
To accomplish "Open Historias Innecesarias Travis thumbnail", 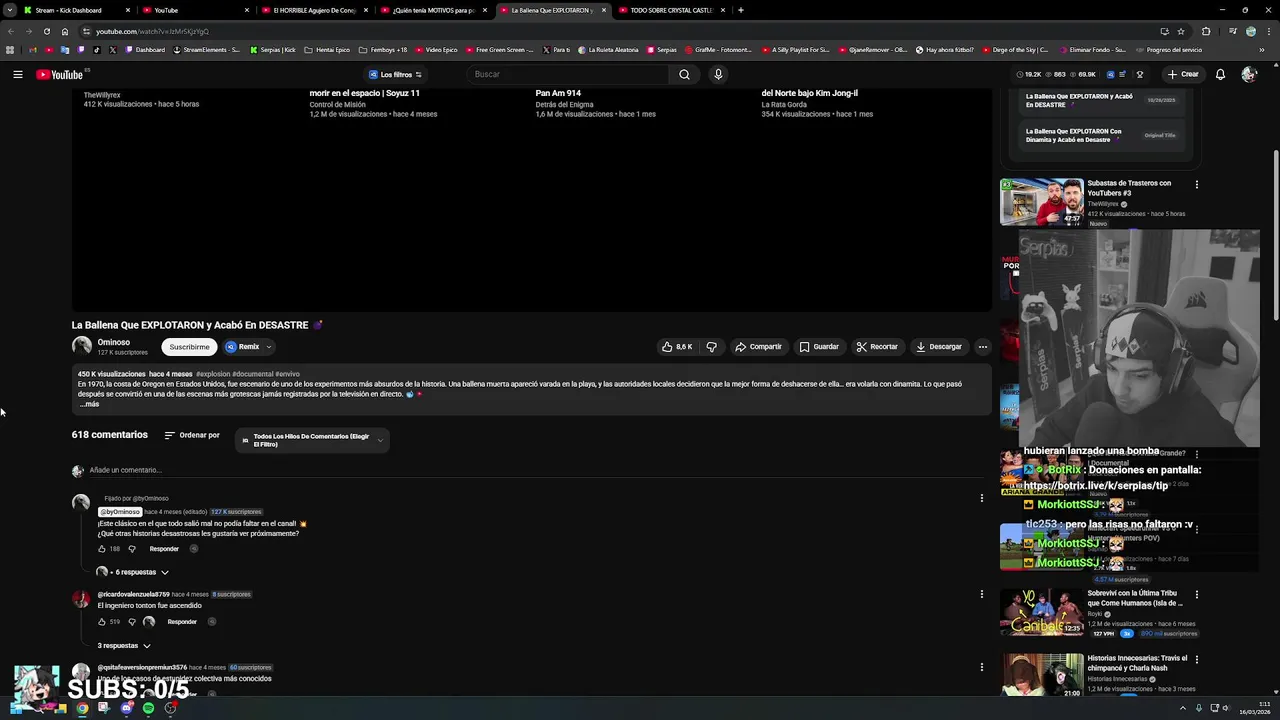I will tap(1041, 677).
